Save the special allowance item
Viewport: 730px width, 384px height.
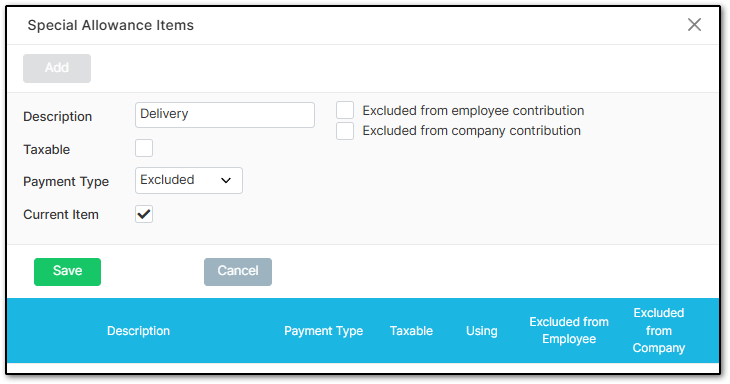tap(67, 271)
